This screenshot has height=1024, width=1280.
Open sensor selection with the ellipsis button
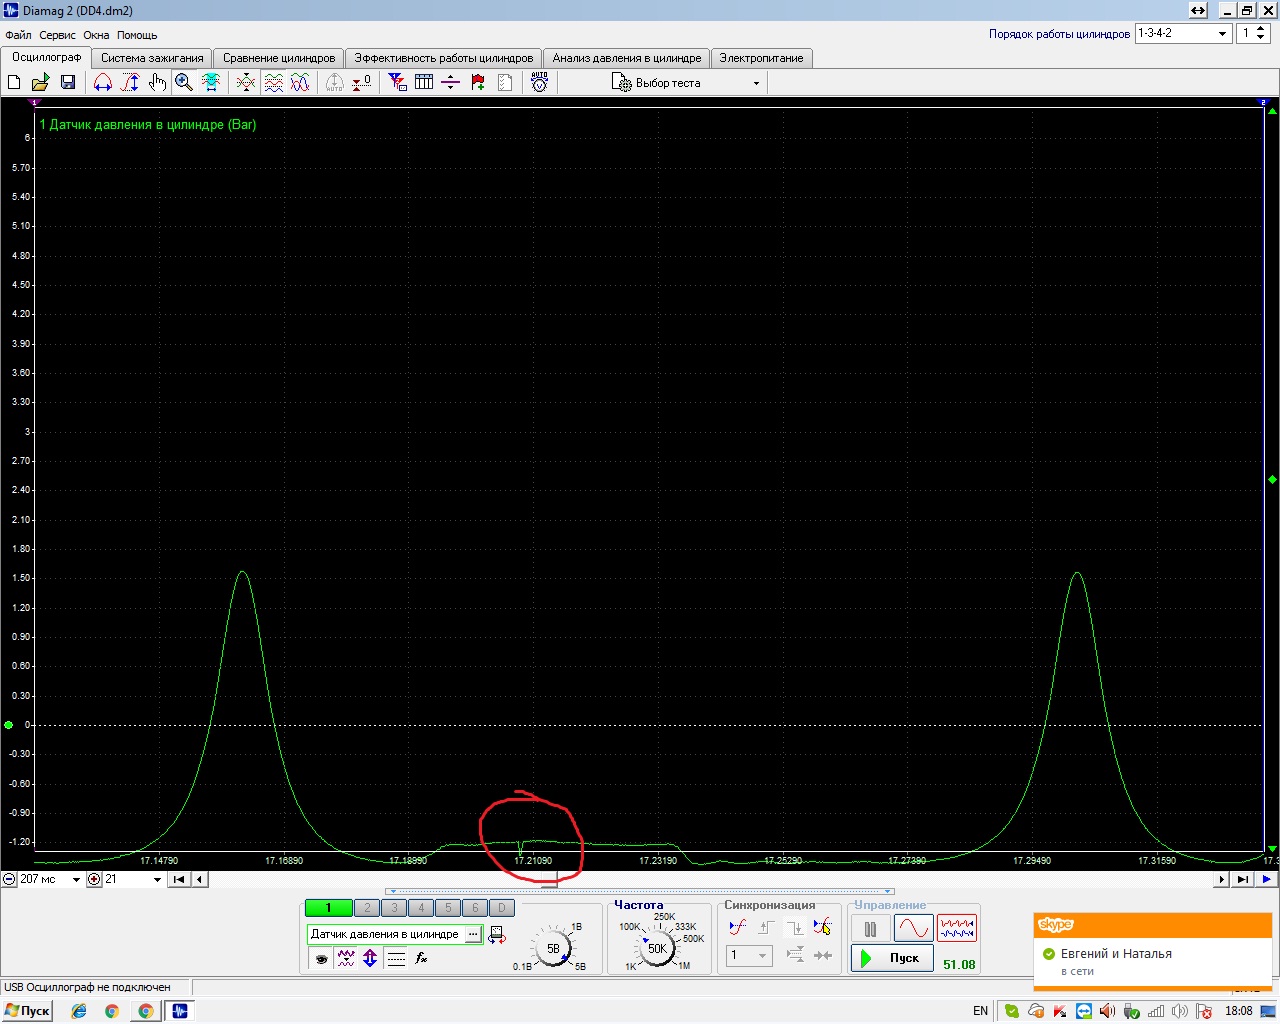tap(473, 934)
